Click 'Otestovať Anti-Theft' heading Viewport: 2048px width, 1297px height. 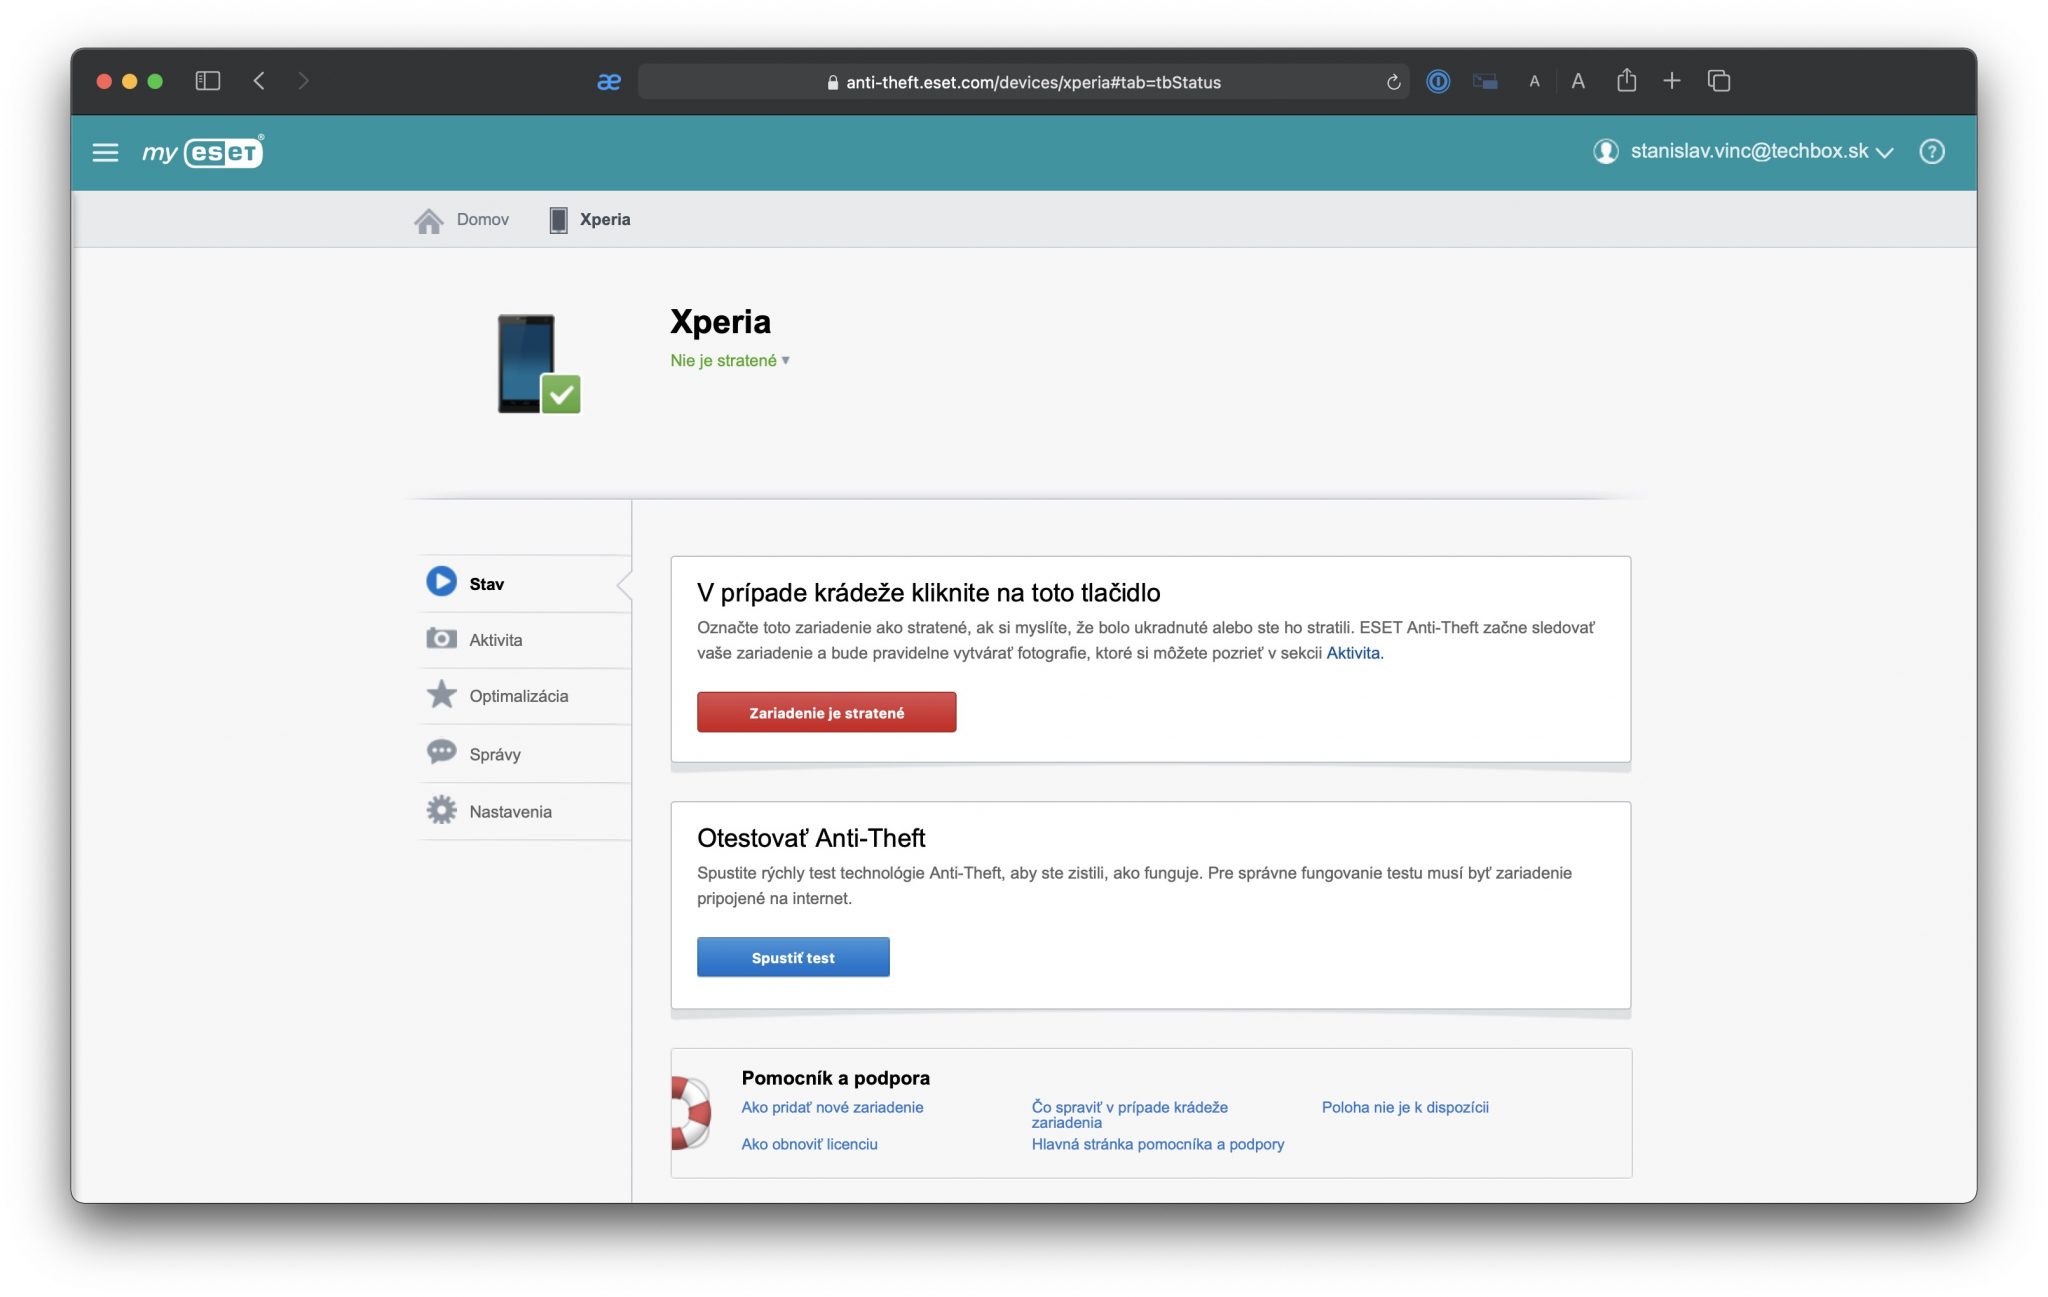811,838
